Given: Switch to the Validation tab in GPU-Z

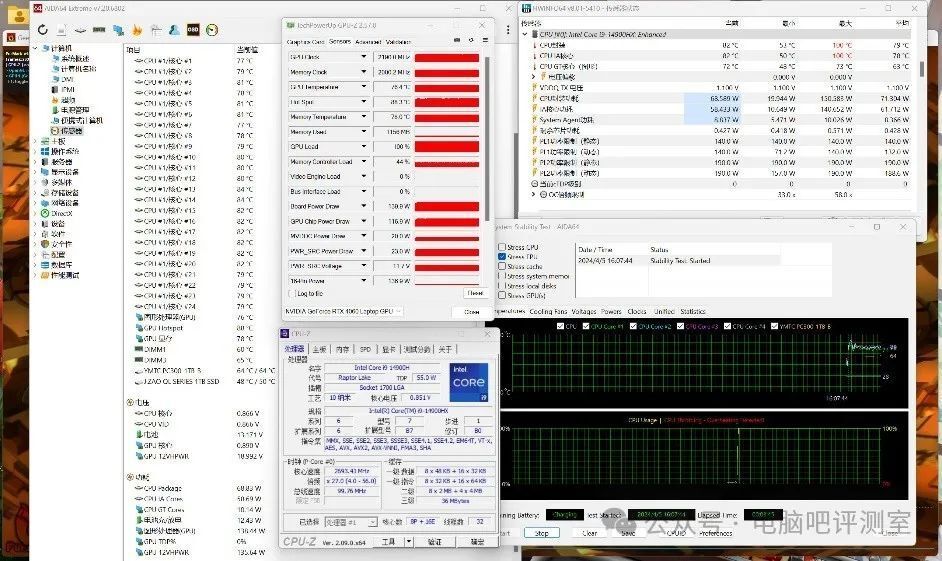Looking at the screenshot, I should click(398, 42).
